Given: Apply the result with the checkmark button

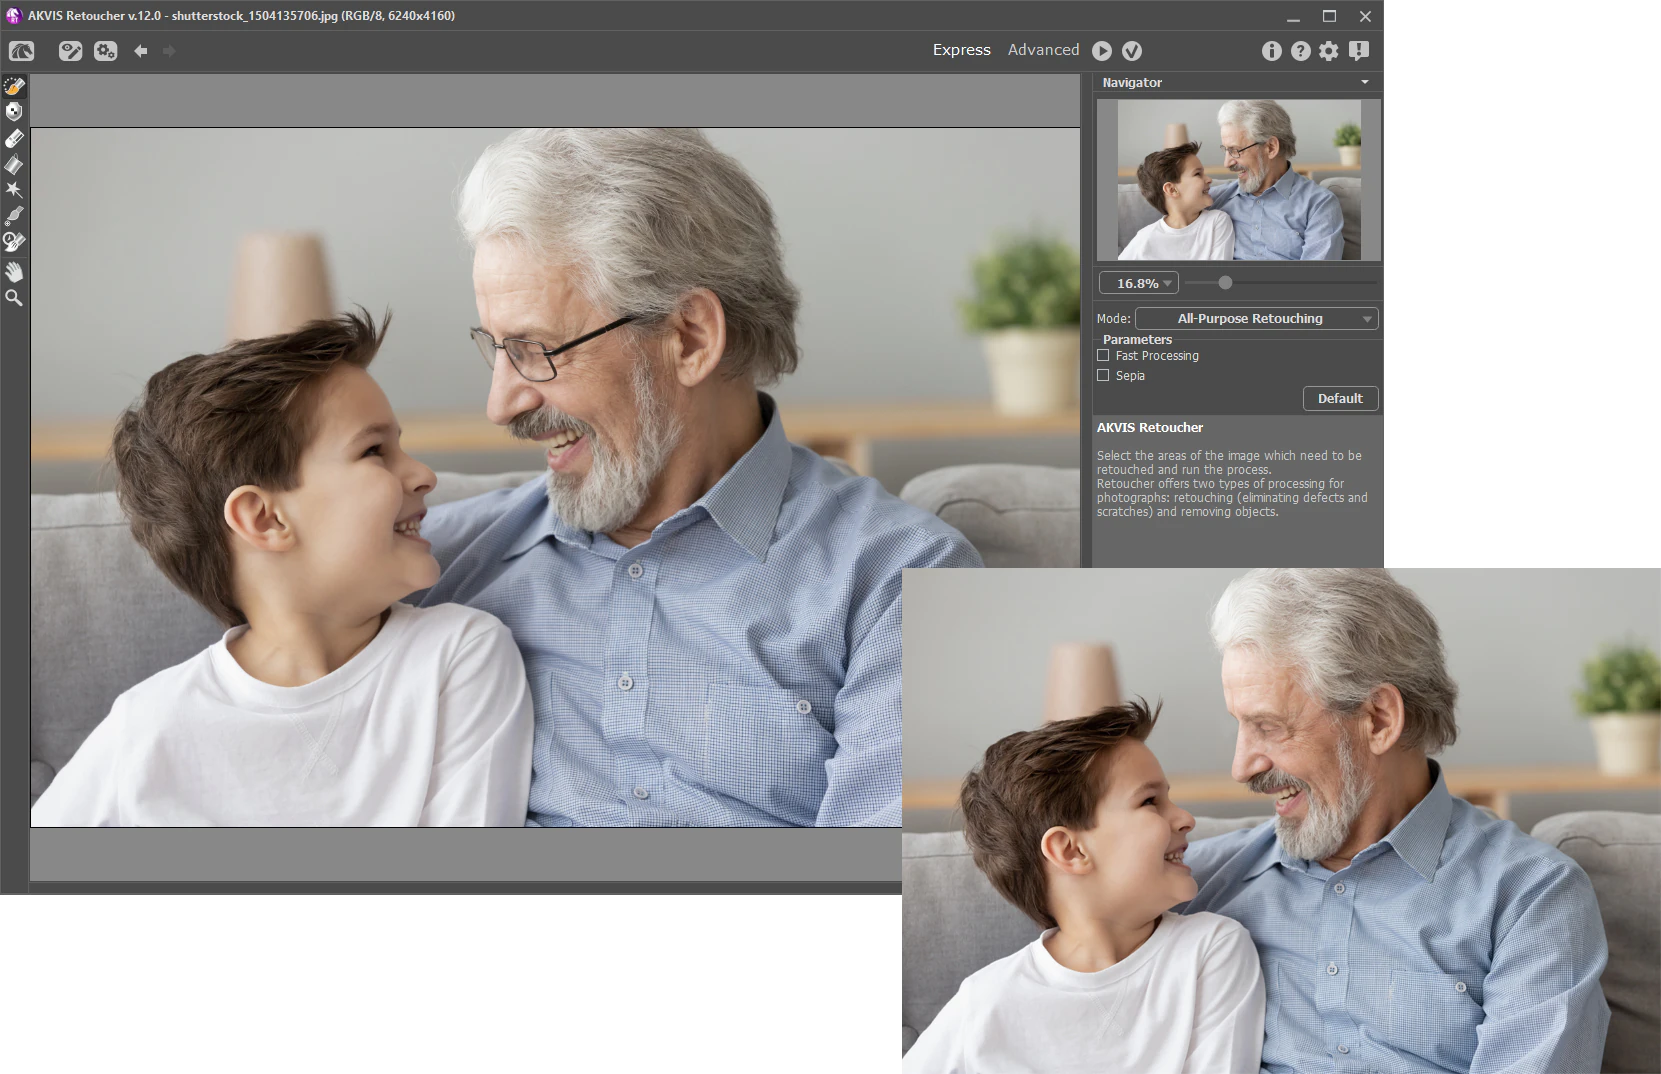Looking at the screenshot, I should tap(1132, 51).
